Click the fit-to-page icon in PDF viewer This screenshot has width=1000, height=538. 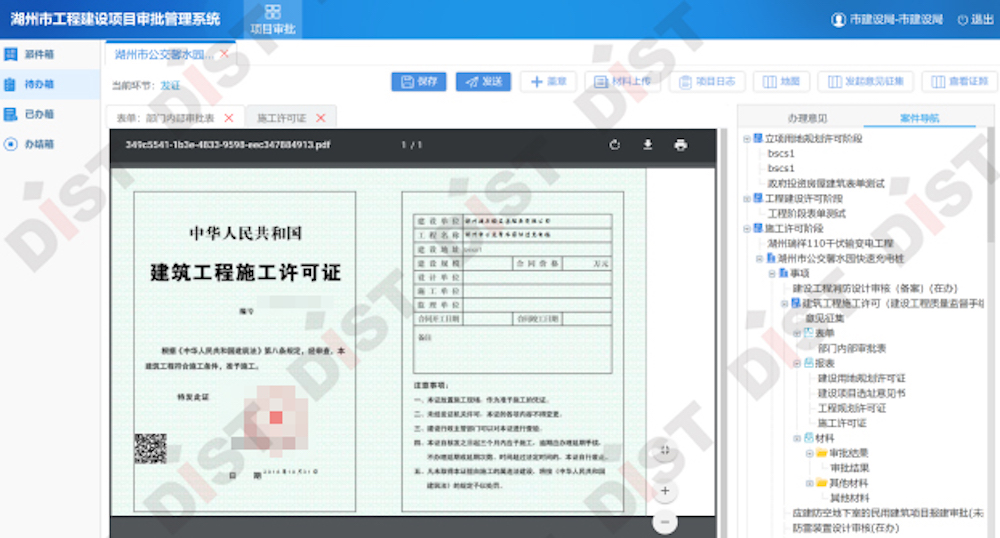(x=664, y=451)
